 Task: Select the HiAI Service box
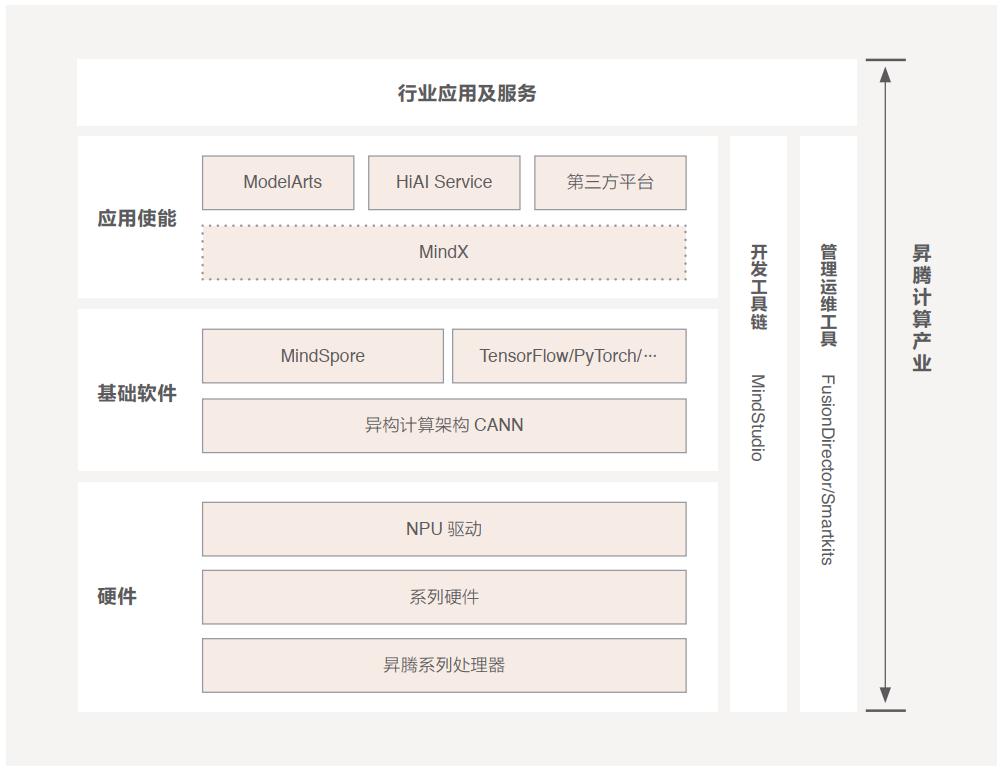click(x=444, y=183)
